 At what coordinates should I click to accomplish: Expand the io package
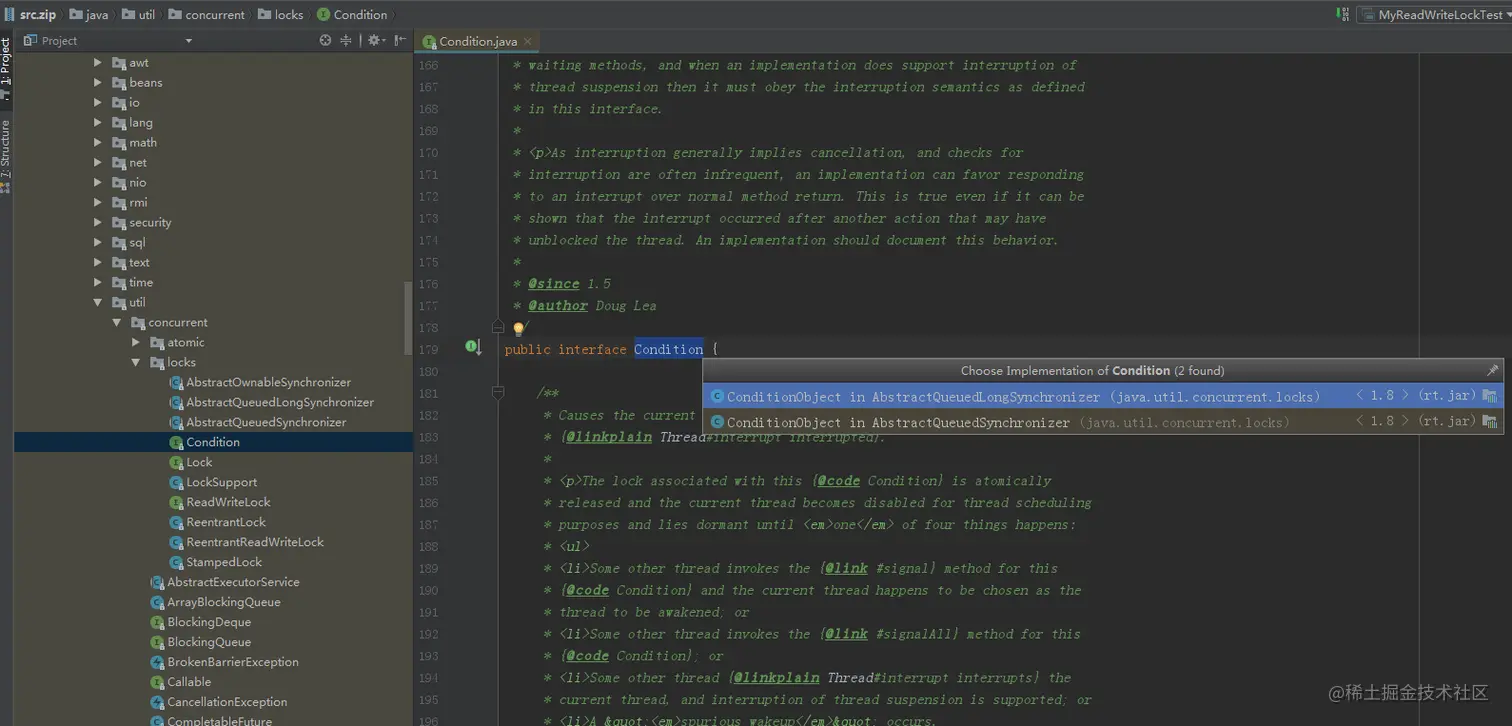[98, 102]
